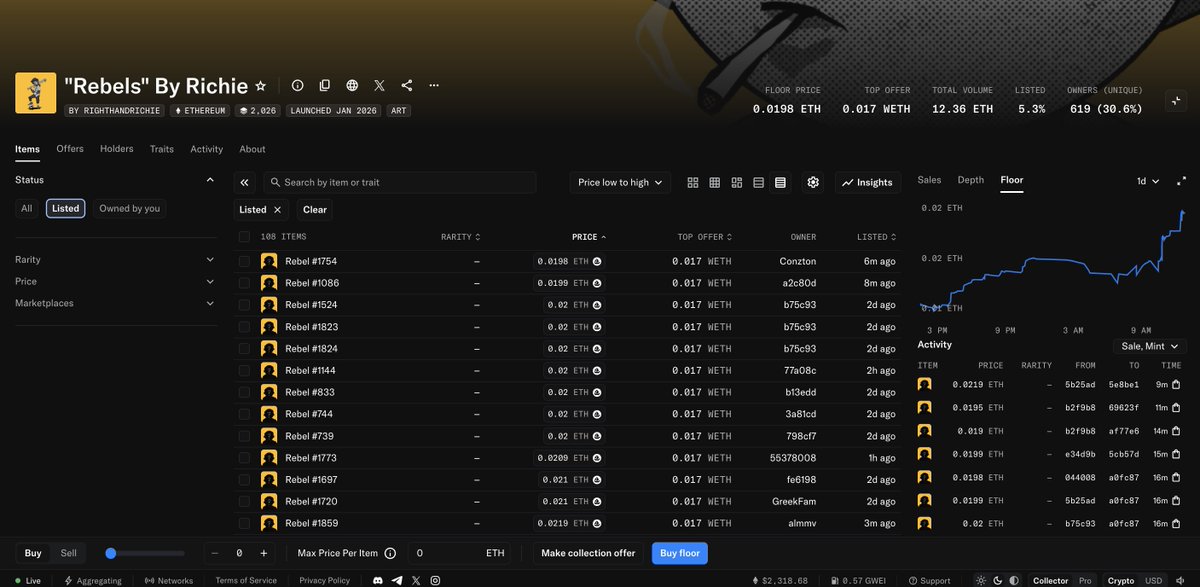
Task: Decrease item count with minus button
Action: 217,553
